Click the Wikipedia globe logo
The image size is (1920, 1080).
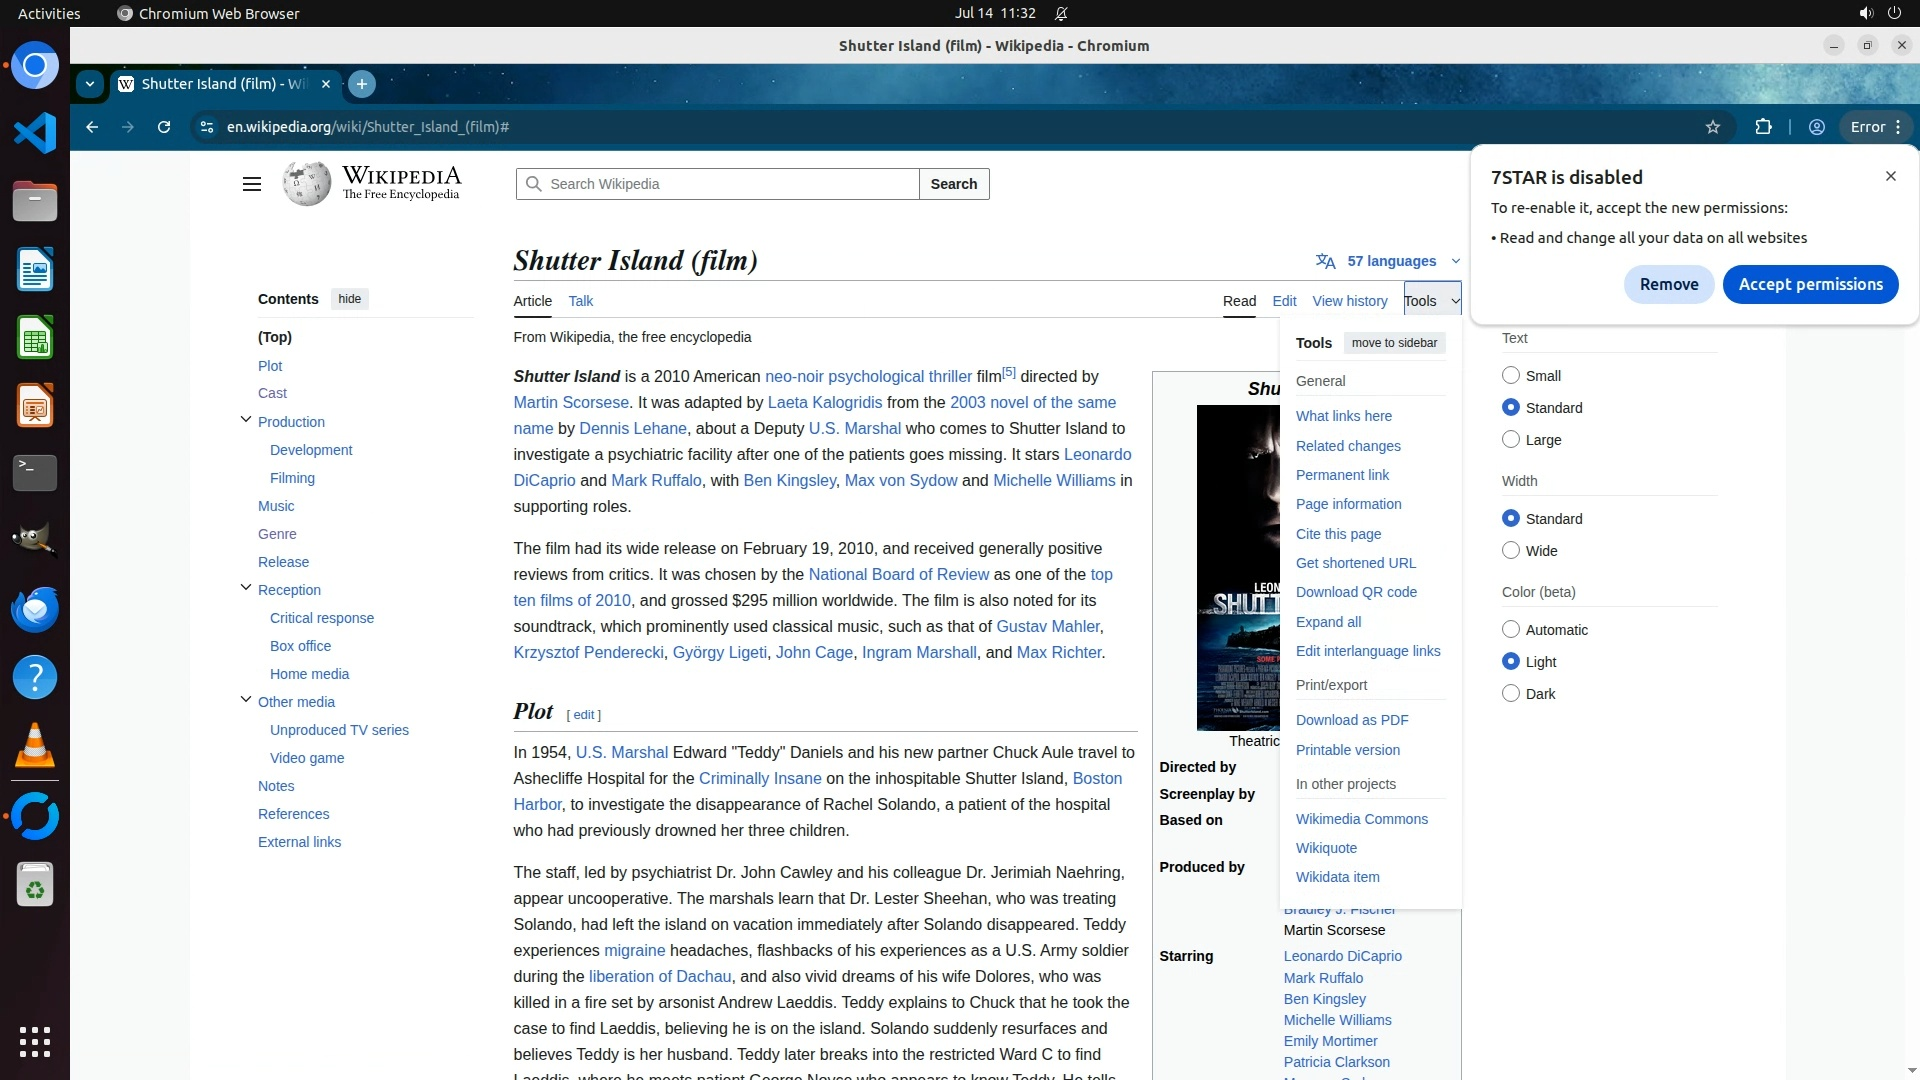click(x=307, y=184)
